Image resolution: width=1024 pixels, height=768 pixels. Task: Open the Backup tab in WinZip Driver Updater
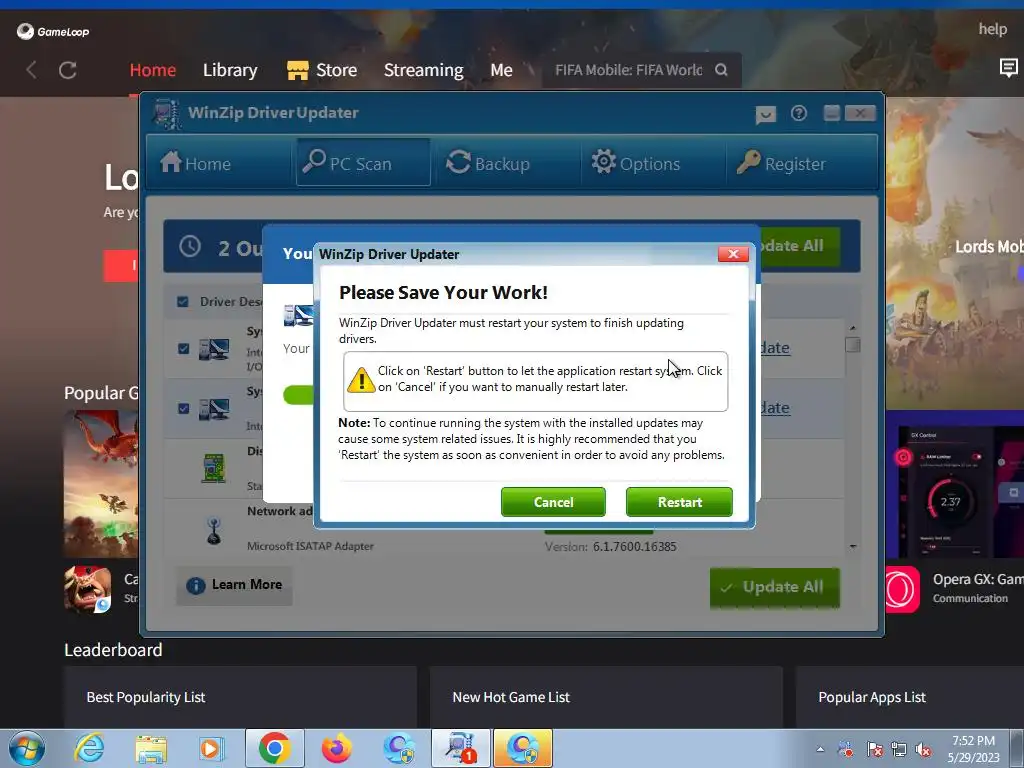pyautogui.click(x=488, y=163)
